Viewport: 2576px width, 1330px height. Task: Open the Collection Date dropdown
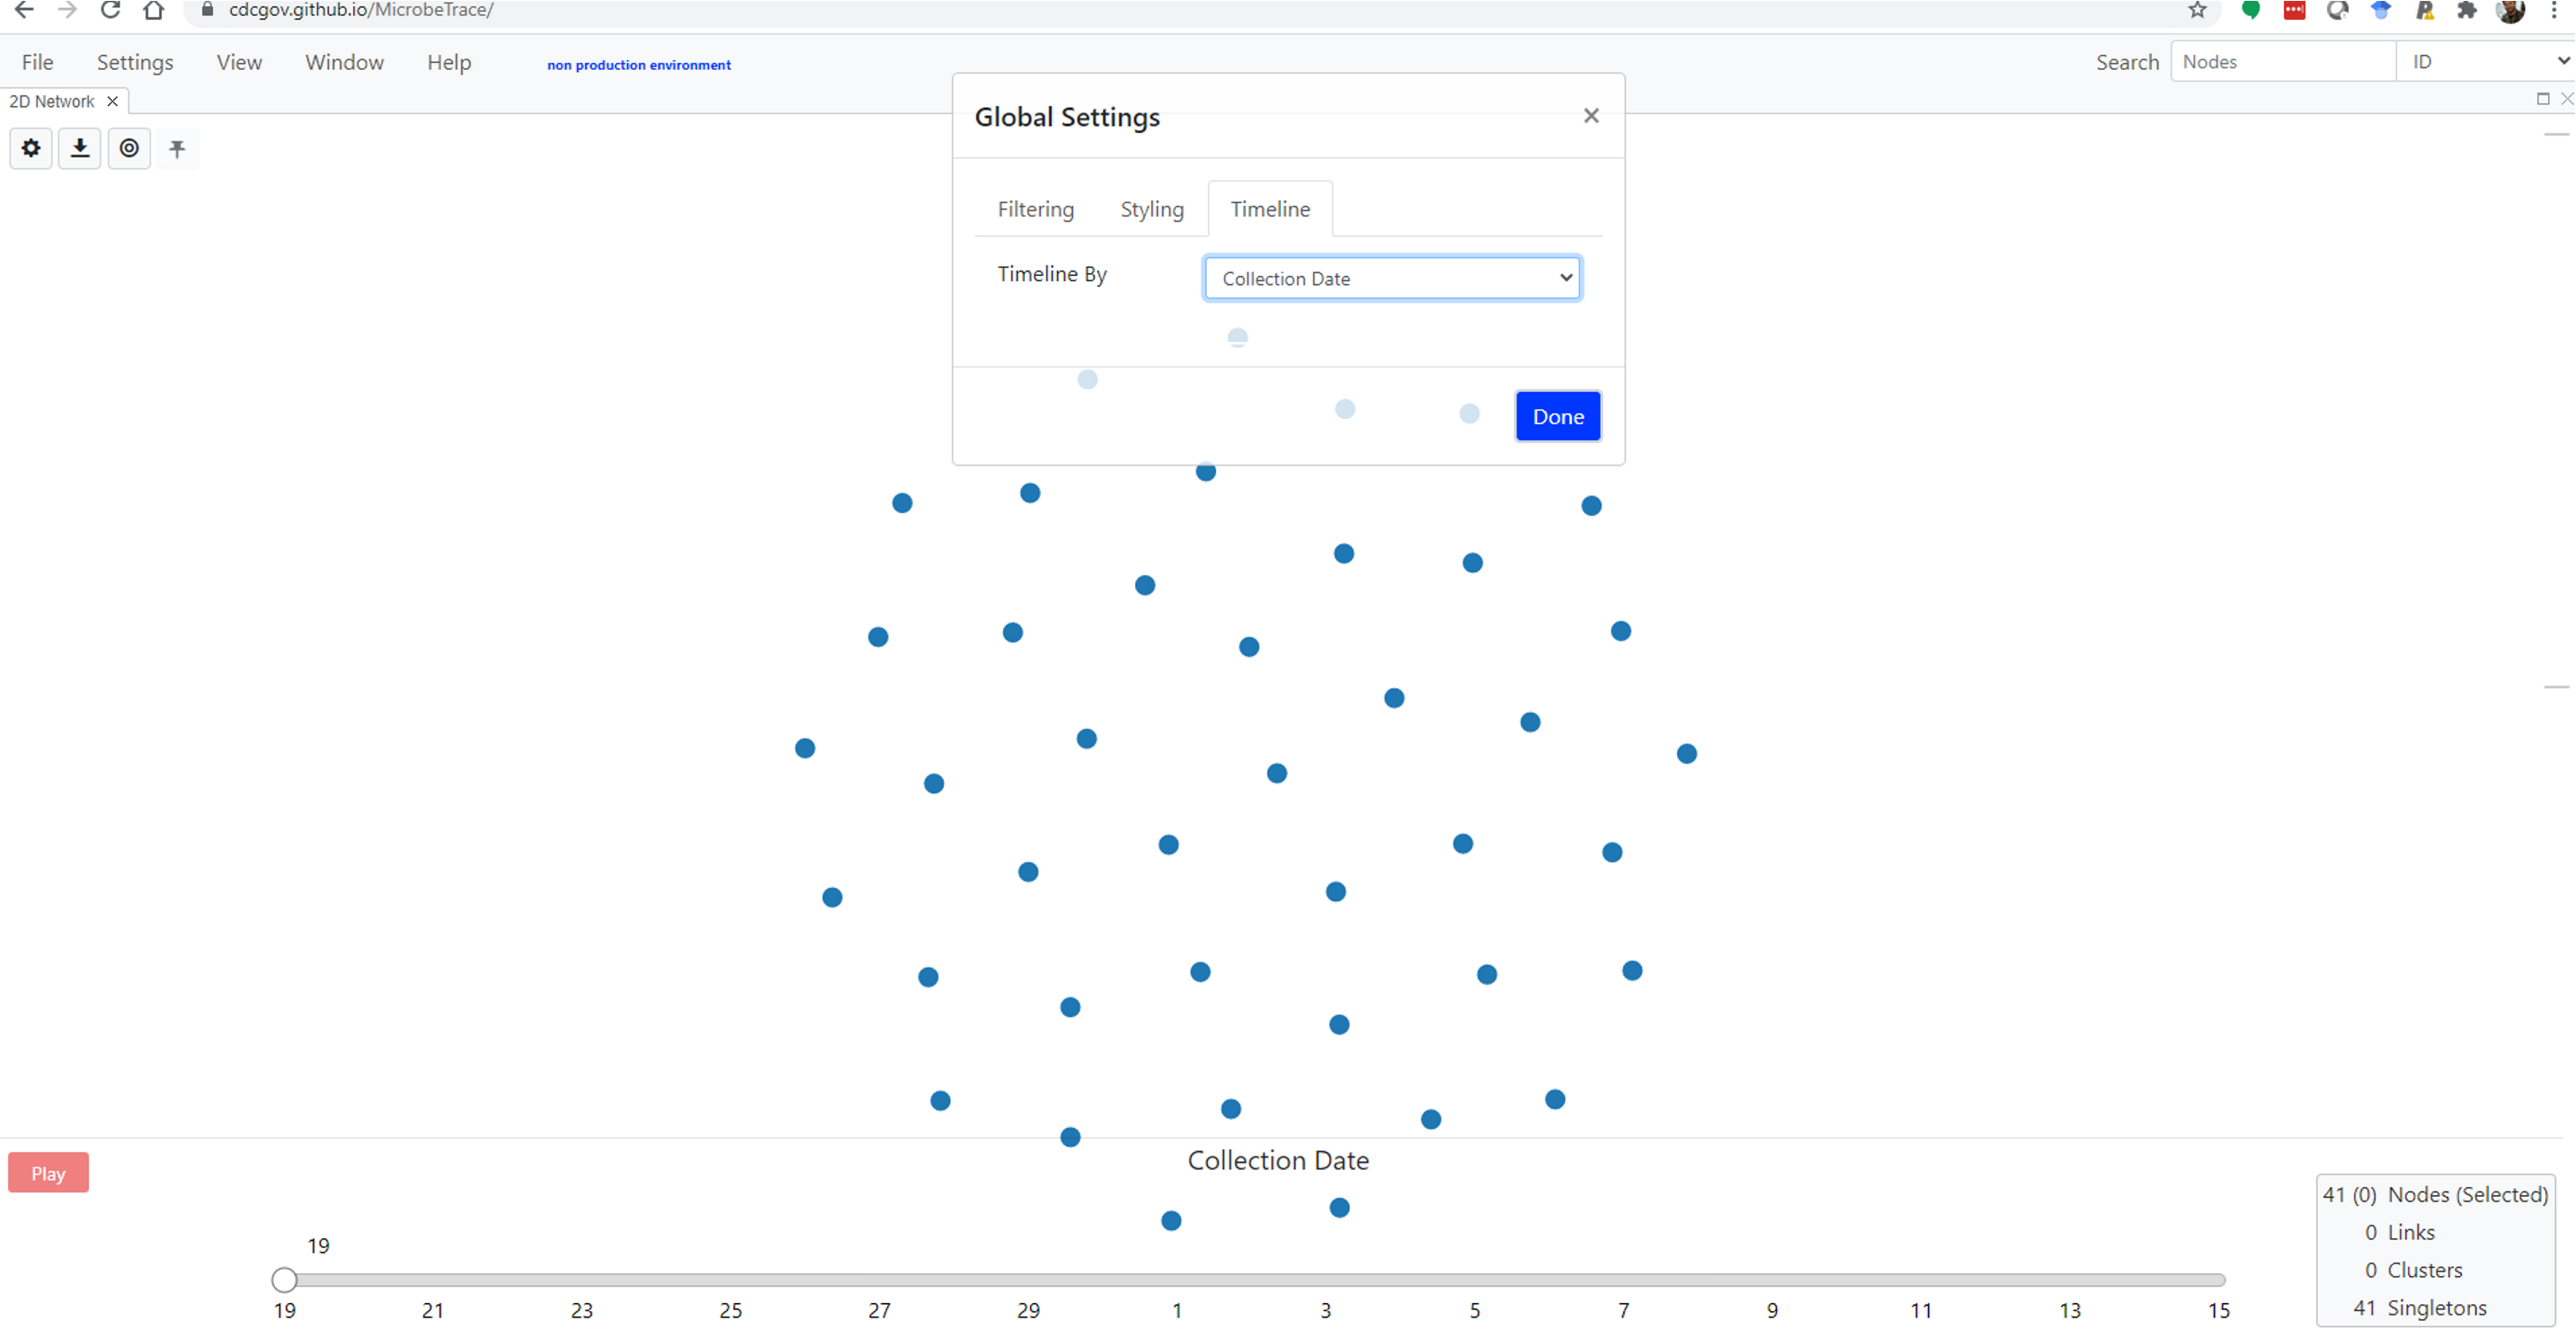click(1391, 278)
